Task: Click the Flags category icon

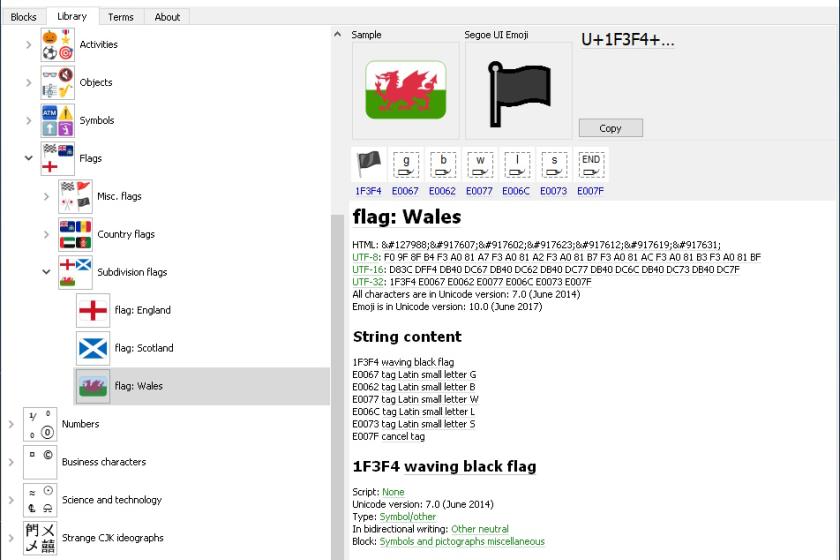Action: click(x=57, y=159)
